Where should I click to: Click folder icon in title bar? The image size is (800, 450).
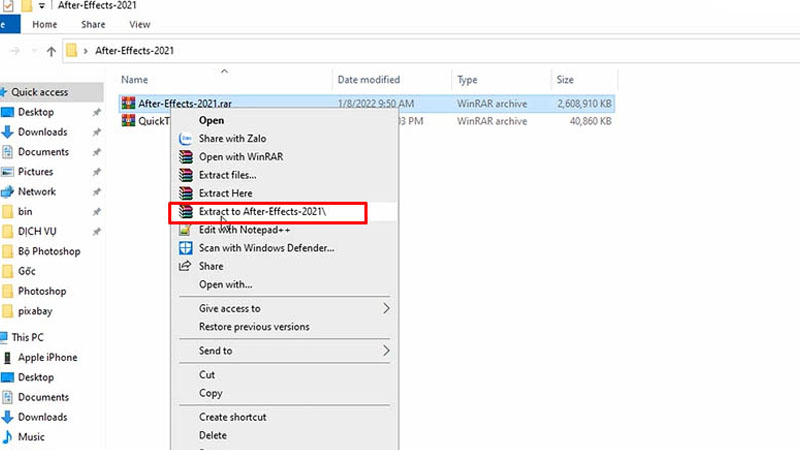(26, 6)
